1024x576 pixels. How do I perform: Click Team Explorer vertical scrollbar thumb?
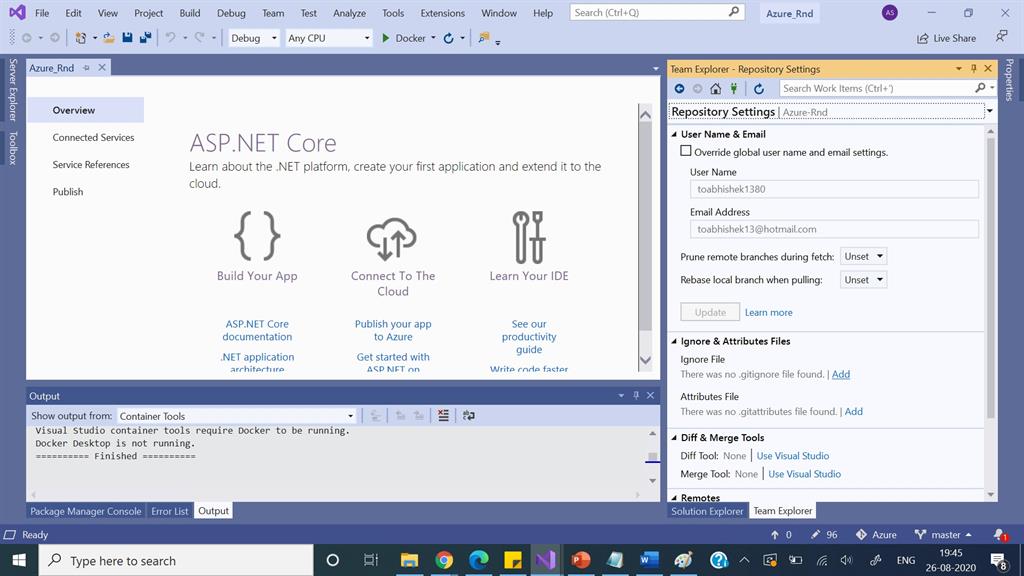[990, 277]
